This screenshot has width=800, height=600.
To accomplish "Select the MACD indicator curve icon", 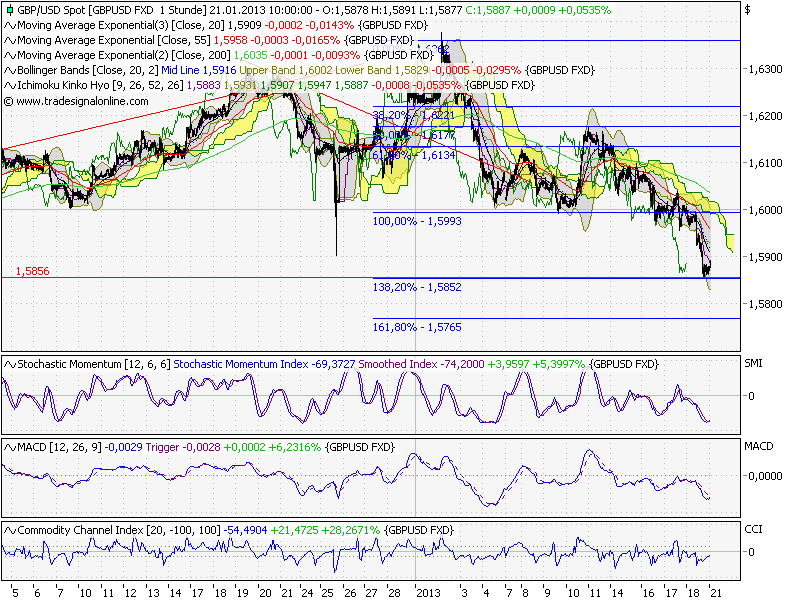I will (8, 448).
